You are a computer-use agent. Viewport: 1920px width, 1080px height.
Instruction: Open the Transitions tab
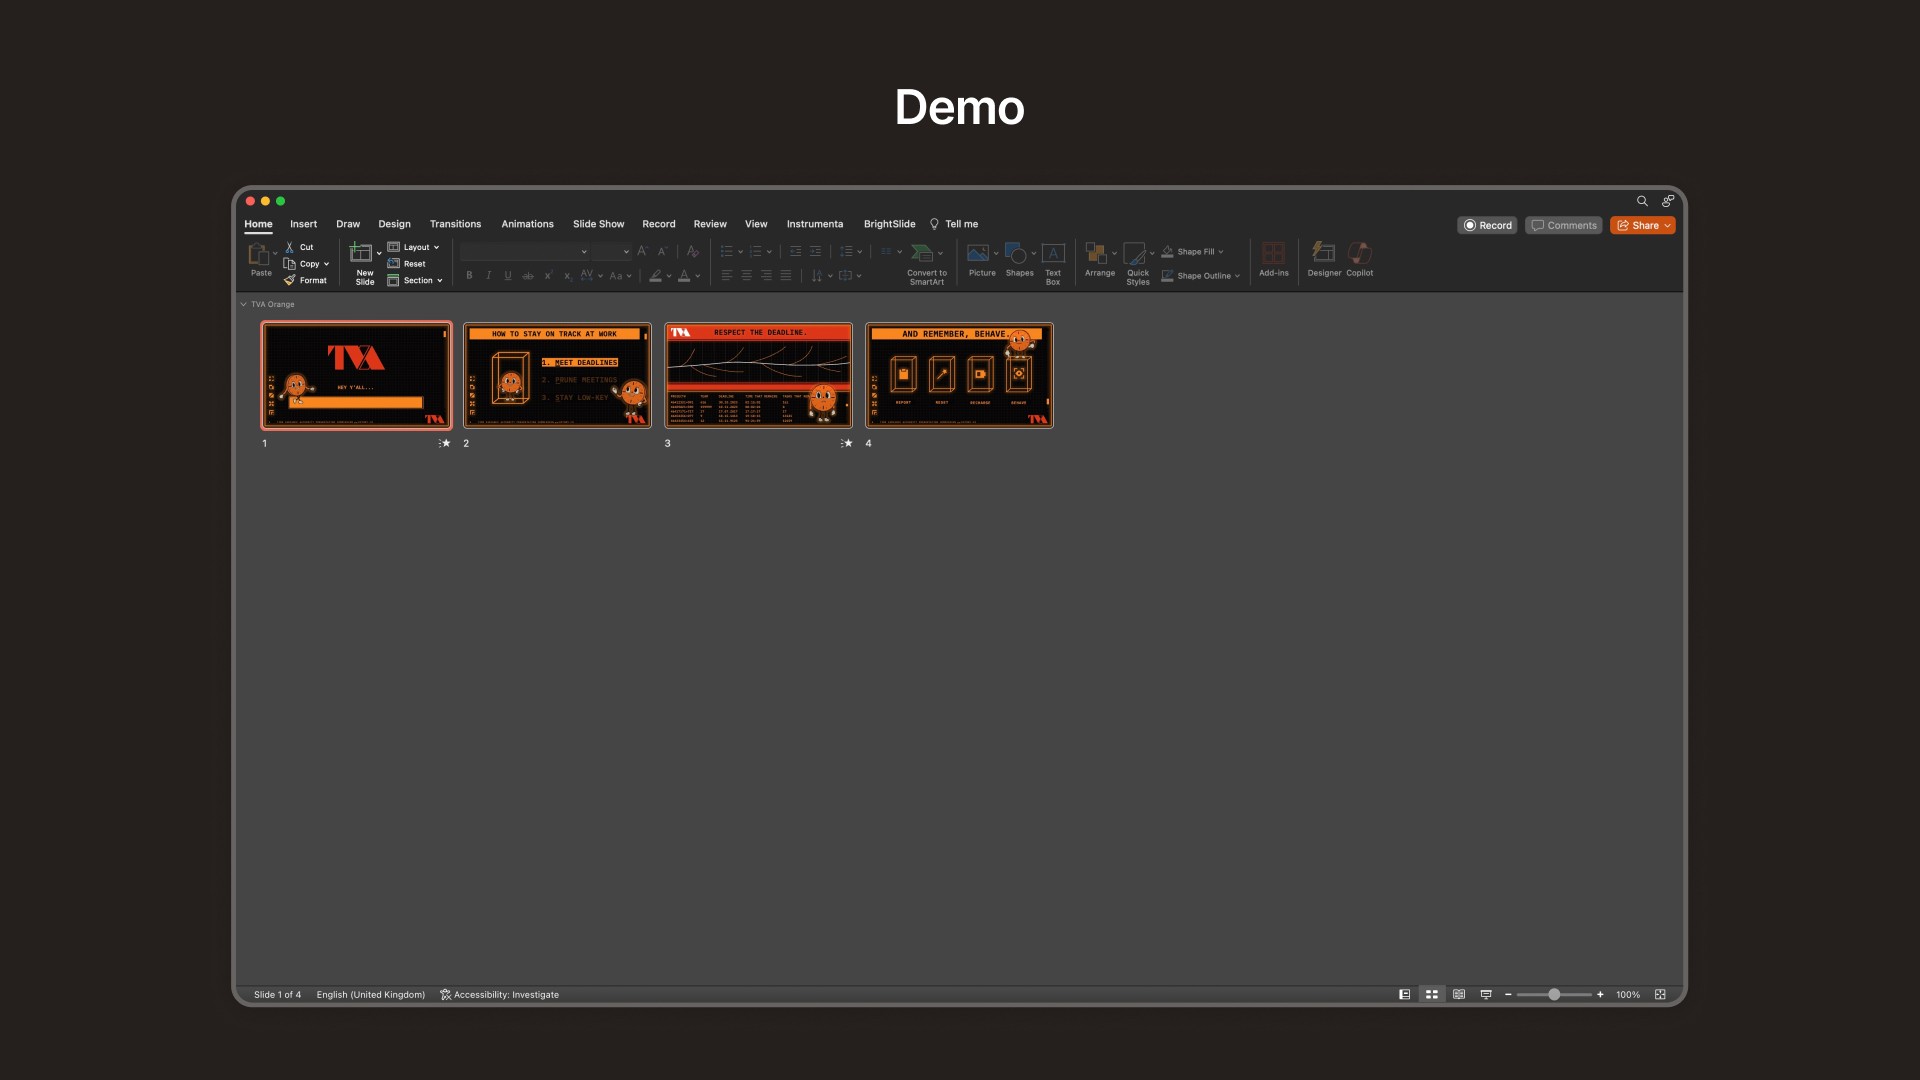pos(455,224)
